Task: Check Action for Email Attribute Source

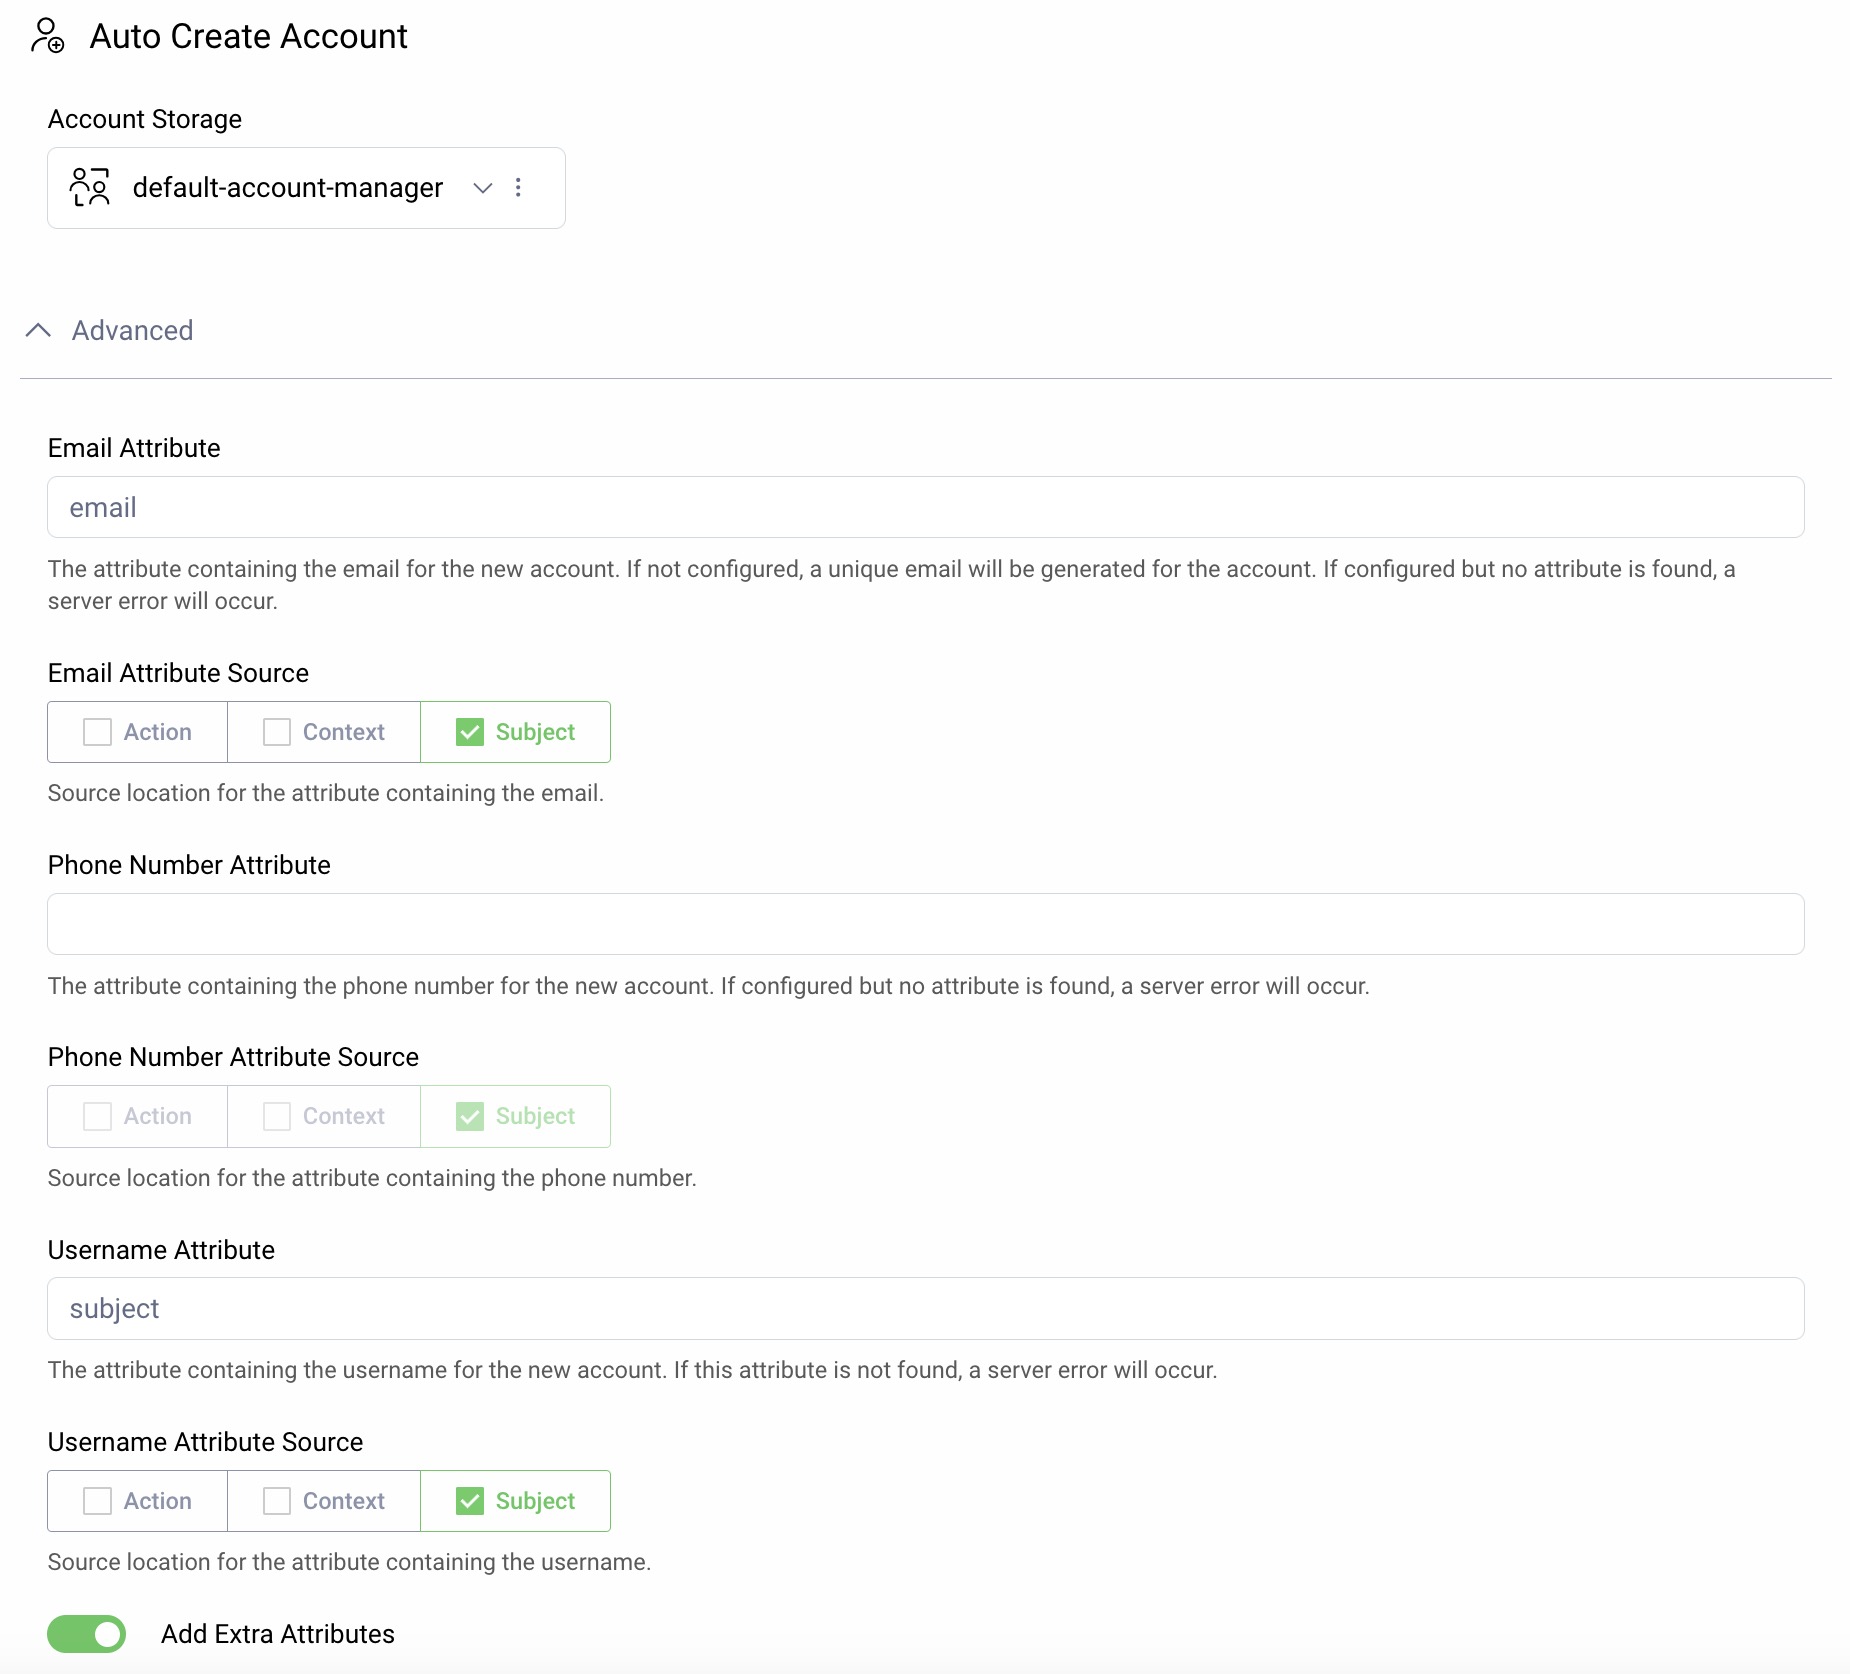Action: pos(98,732)
